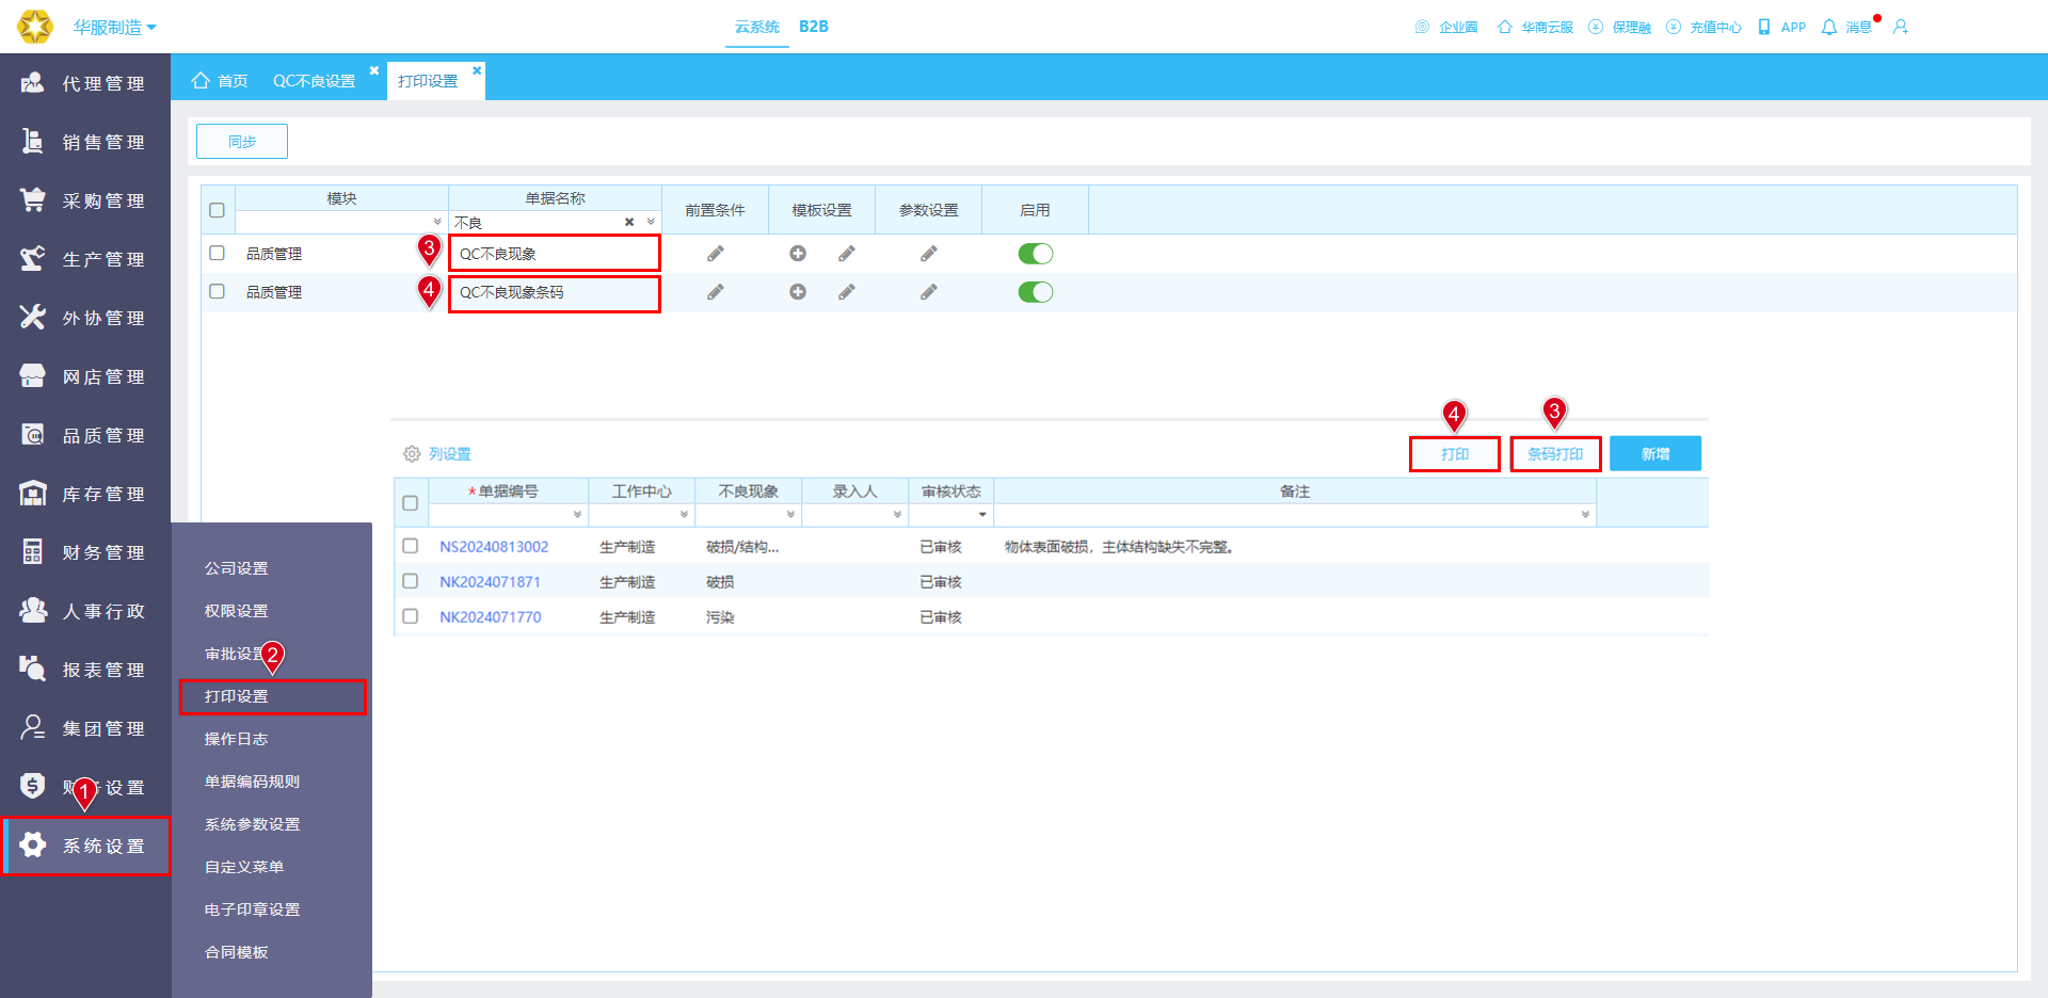The width and height of the screenshot is (2048, 998).
Task: Edit parameter settings for QC不良现象条码 row
Action: tap(929, 292)
